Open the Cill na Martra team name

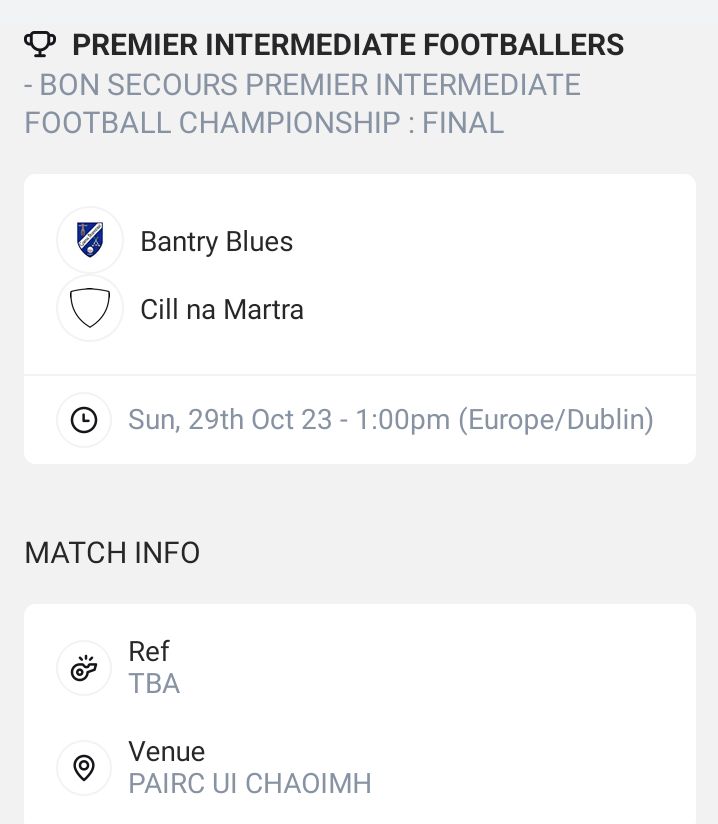tap(222, 310)
